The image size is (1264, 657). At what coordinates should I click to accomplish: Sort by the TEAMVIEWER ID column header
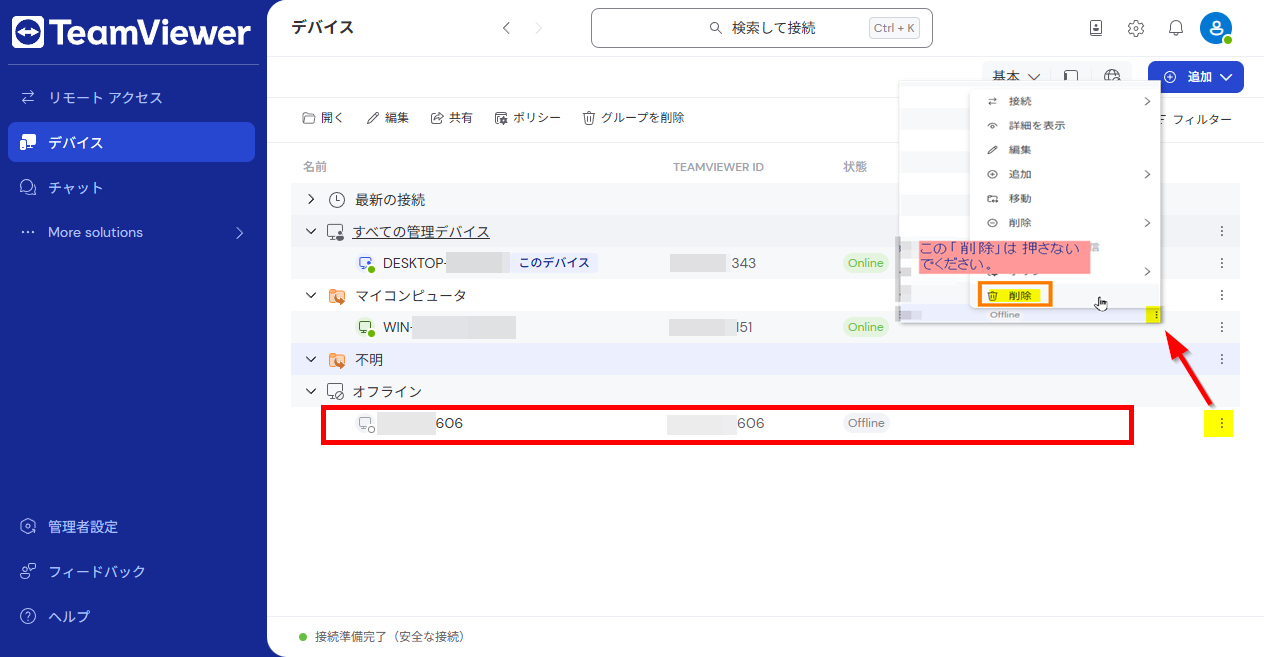[718, 167]
